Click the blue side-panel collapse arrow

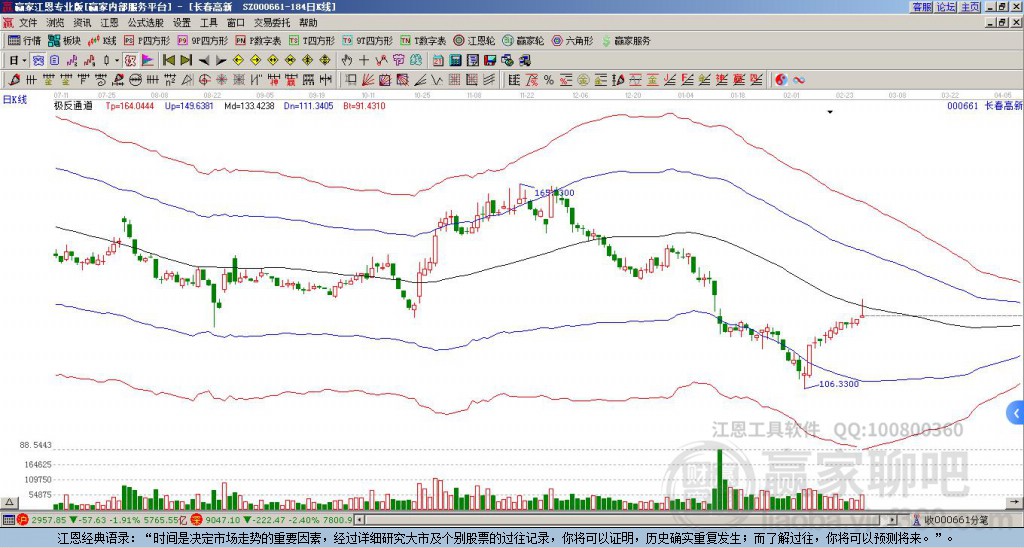coord(1016,412)
